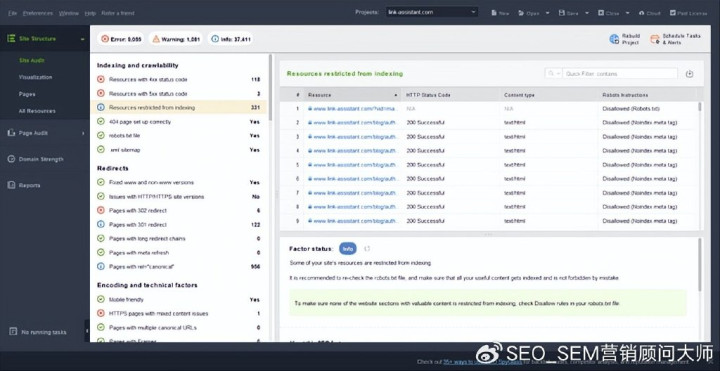Sort by Content type column
720x371 pixels.
[549, 95]
